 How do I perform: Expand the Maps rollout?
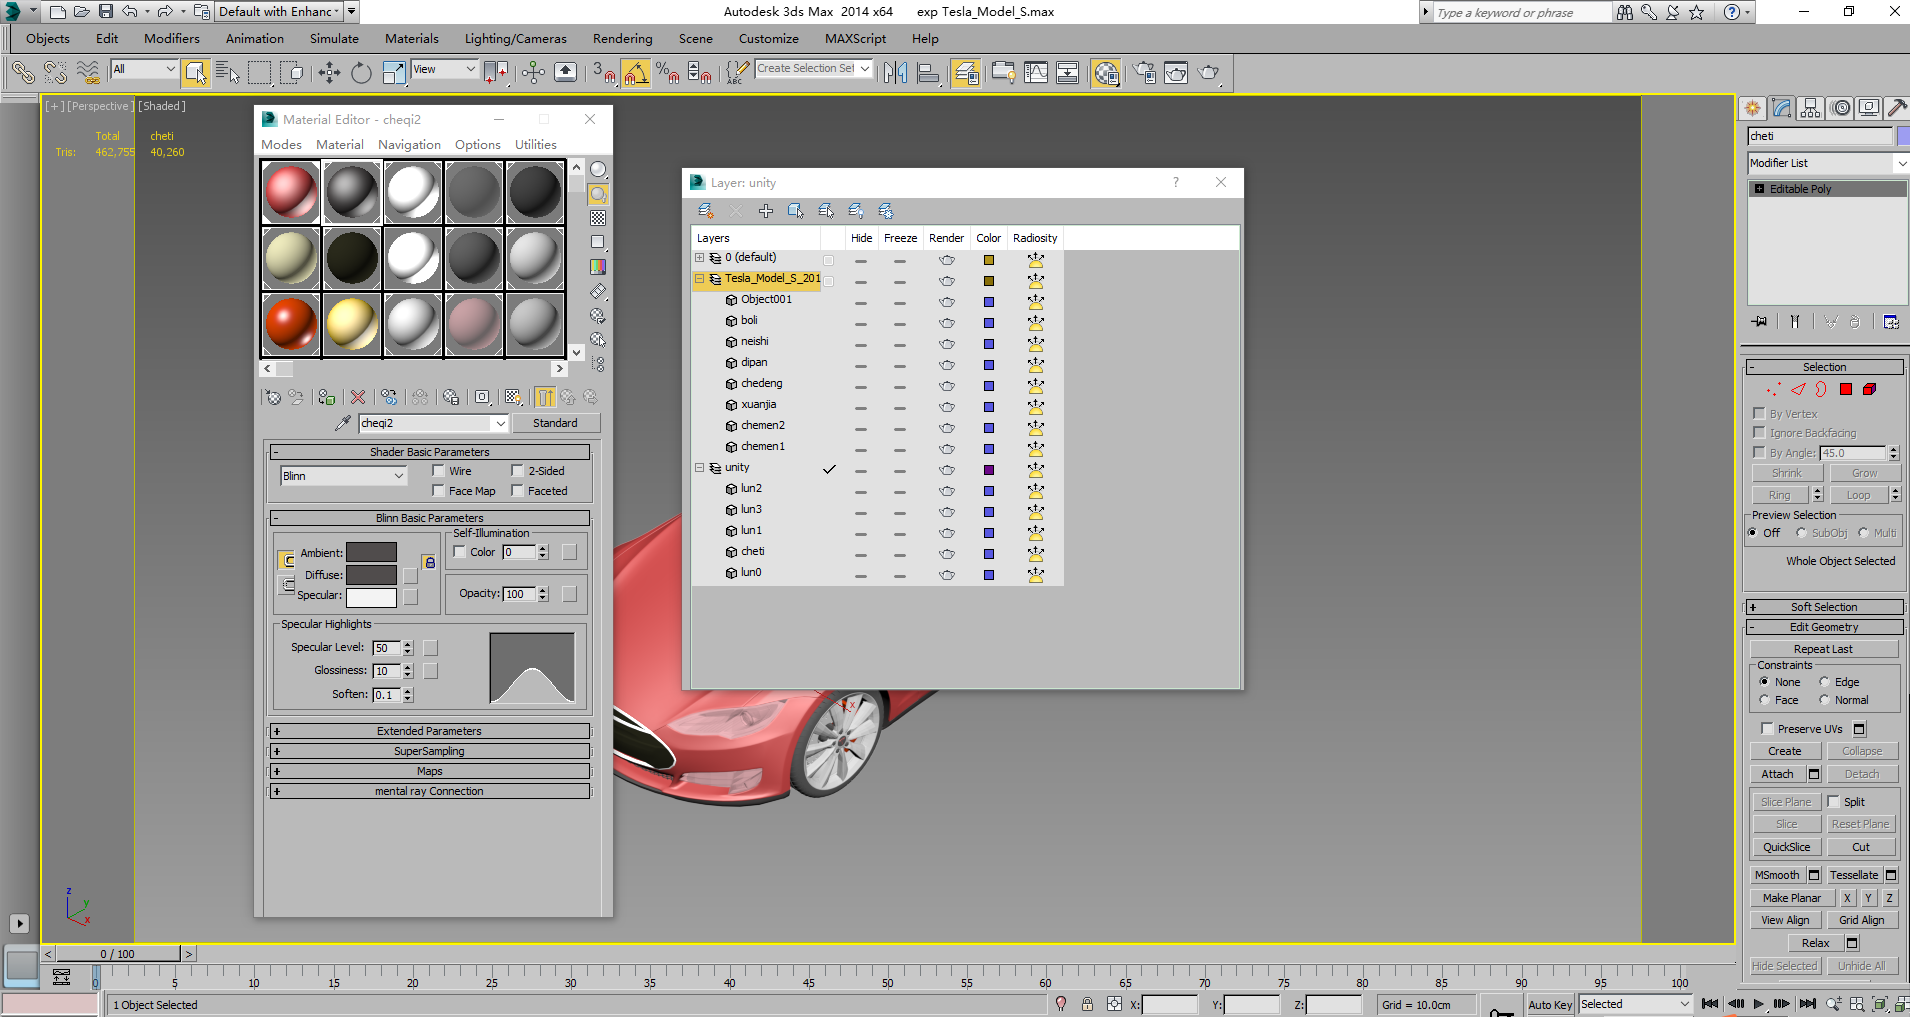429,771
